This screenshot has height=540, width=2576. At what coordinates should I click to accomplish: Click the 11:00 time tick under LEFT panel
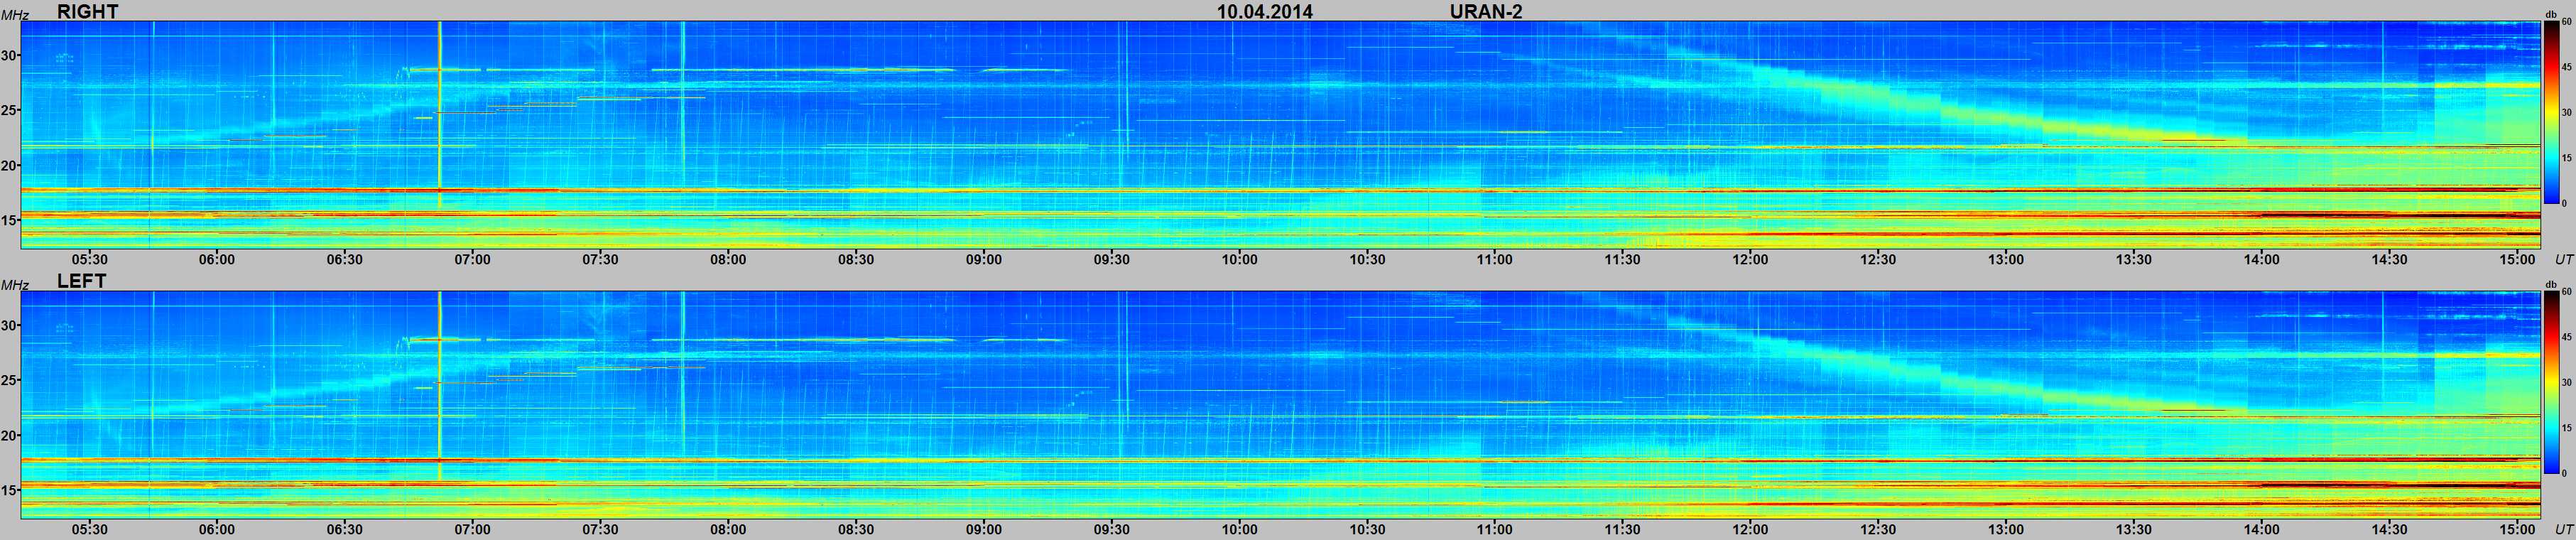point(1495,529)
